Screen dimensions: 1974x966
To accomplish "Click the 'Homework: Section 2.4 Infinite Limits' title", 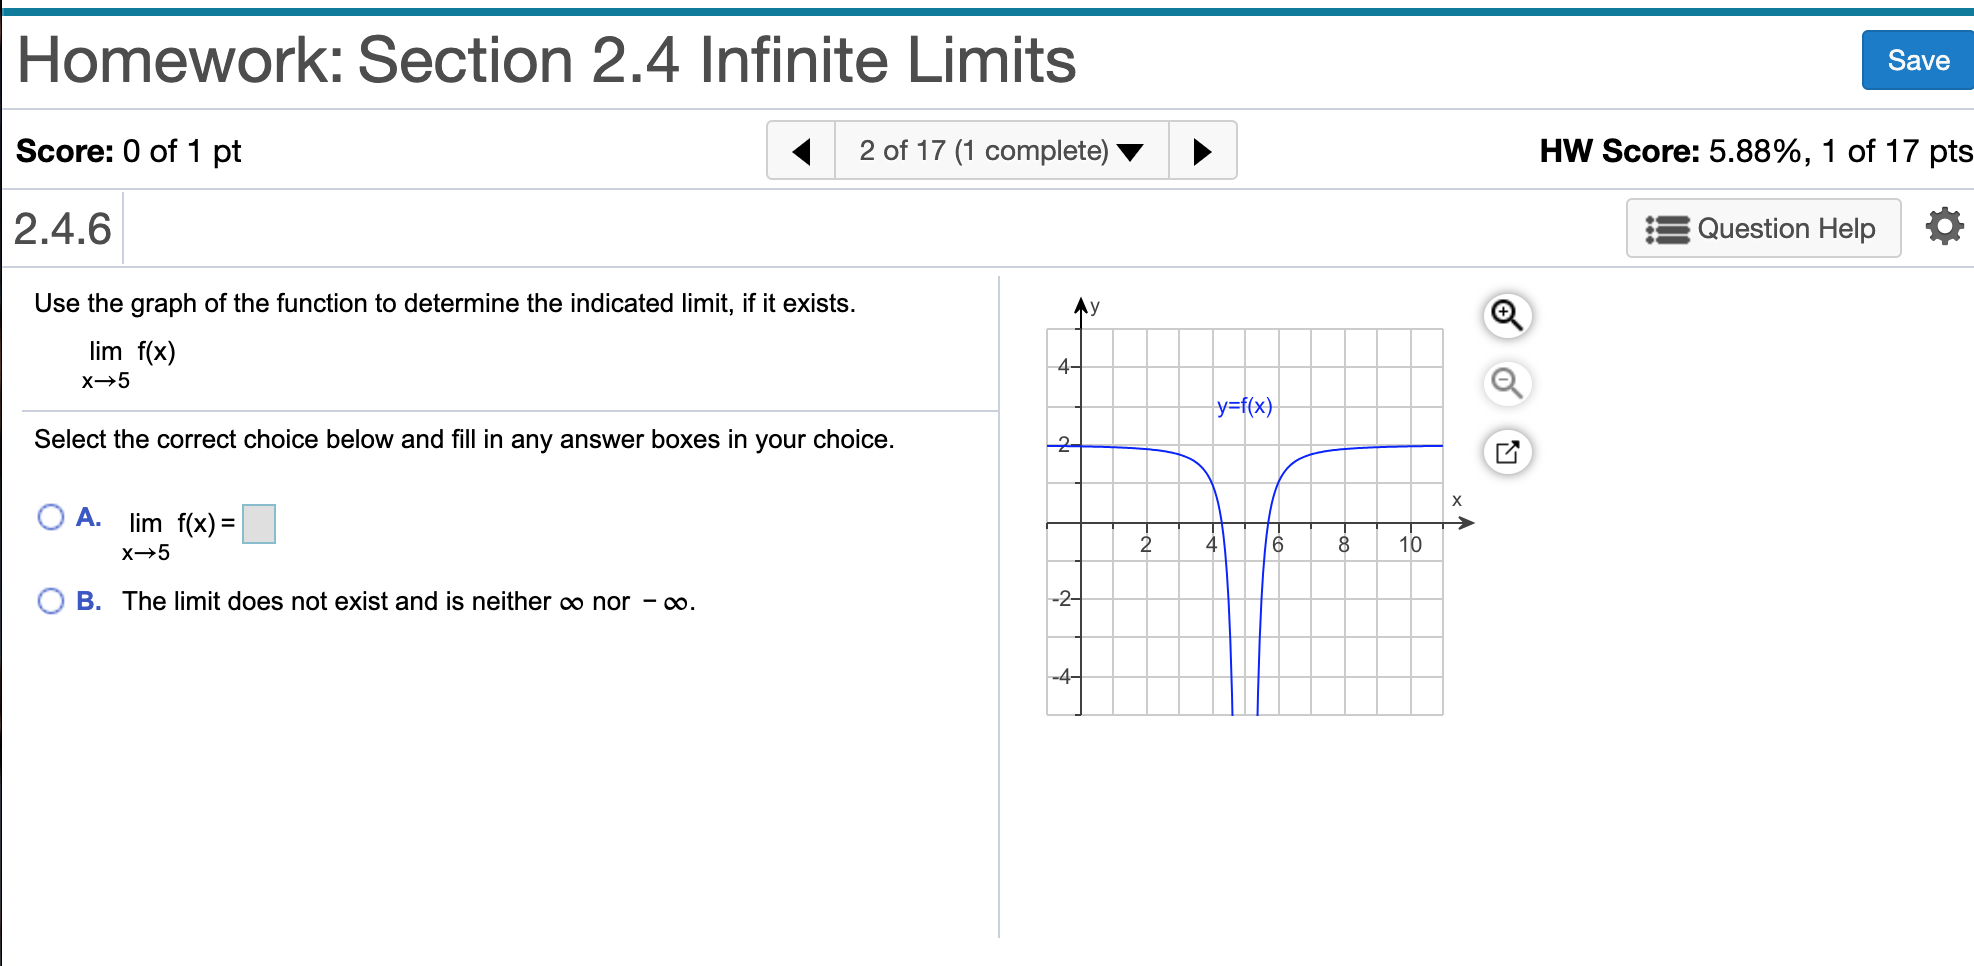I will 547,60.
